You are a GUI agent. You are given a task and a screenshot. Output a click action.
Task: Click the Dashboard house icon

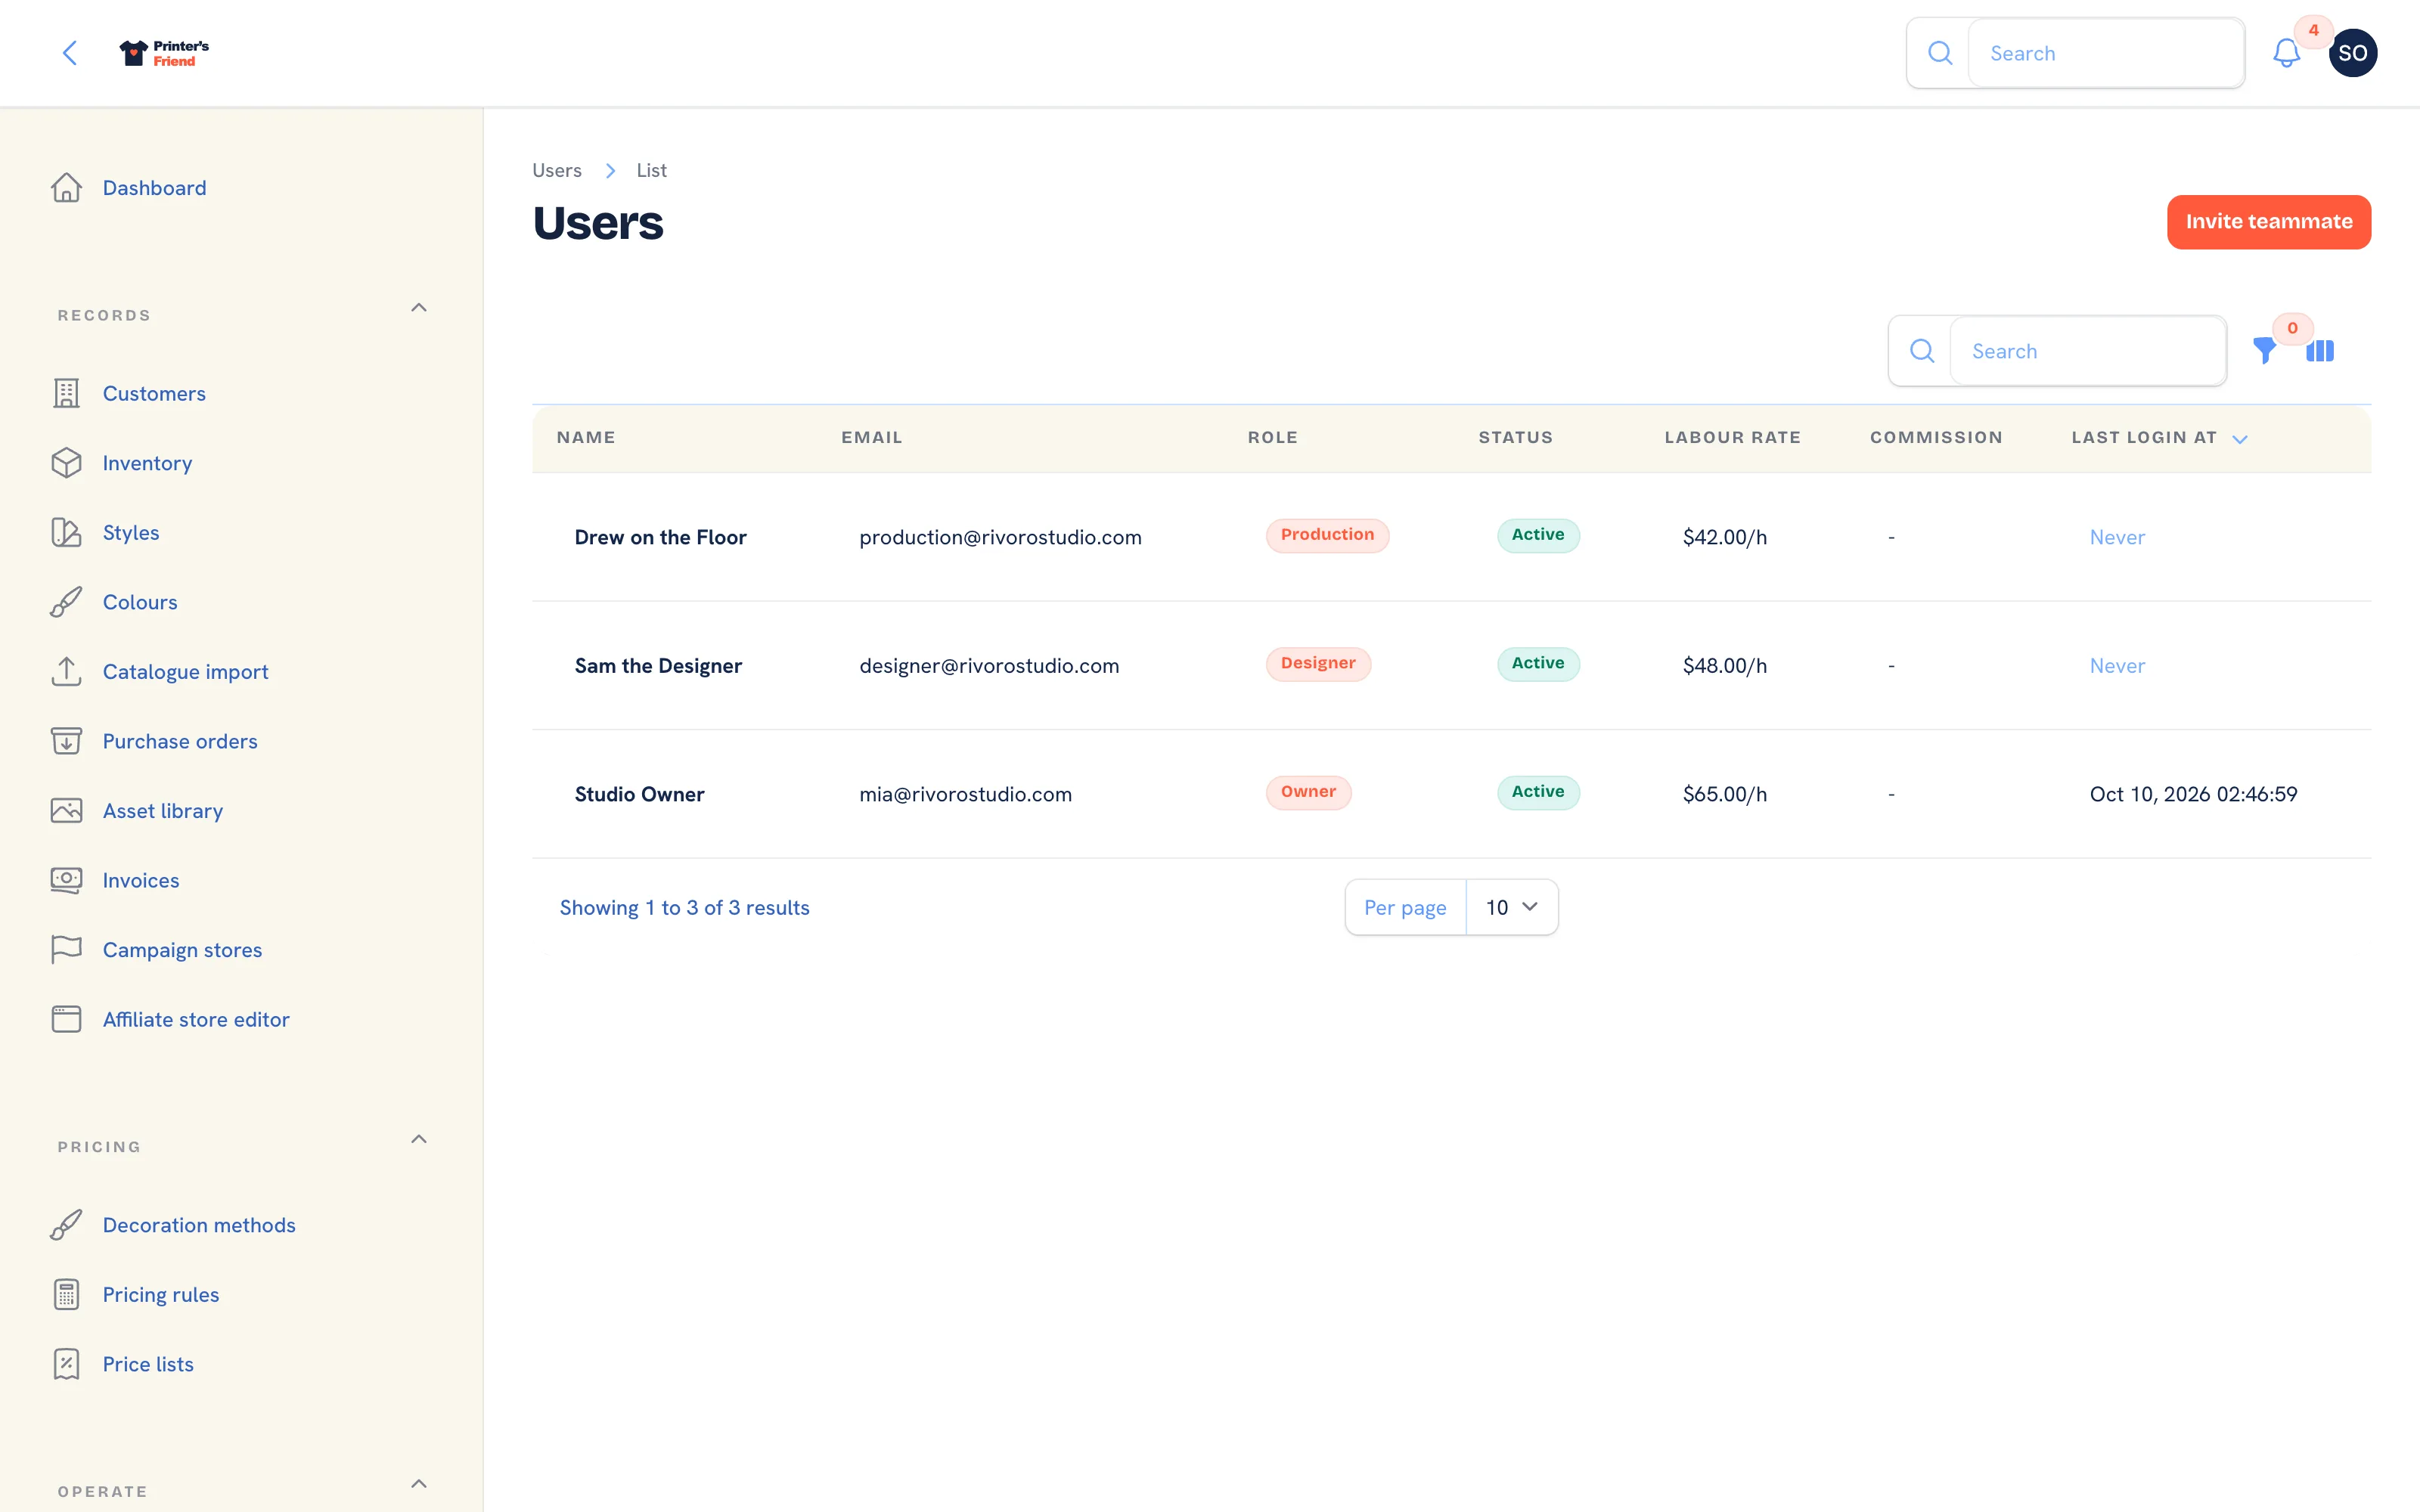(67, 188)
